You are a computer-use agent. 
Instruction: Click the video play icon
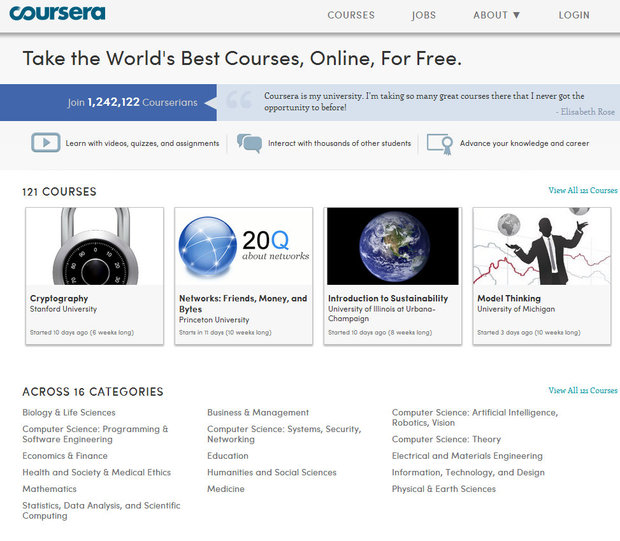[45, 143]
